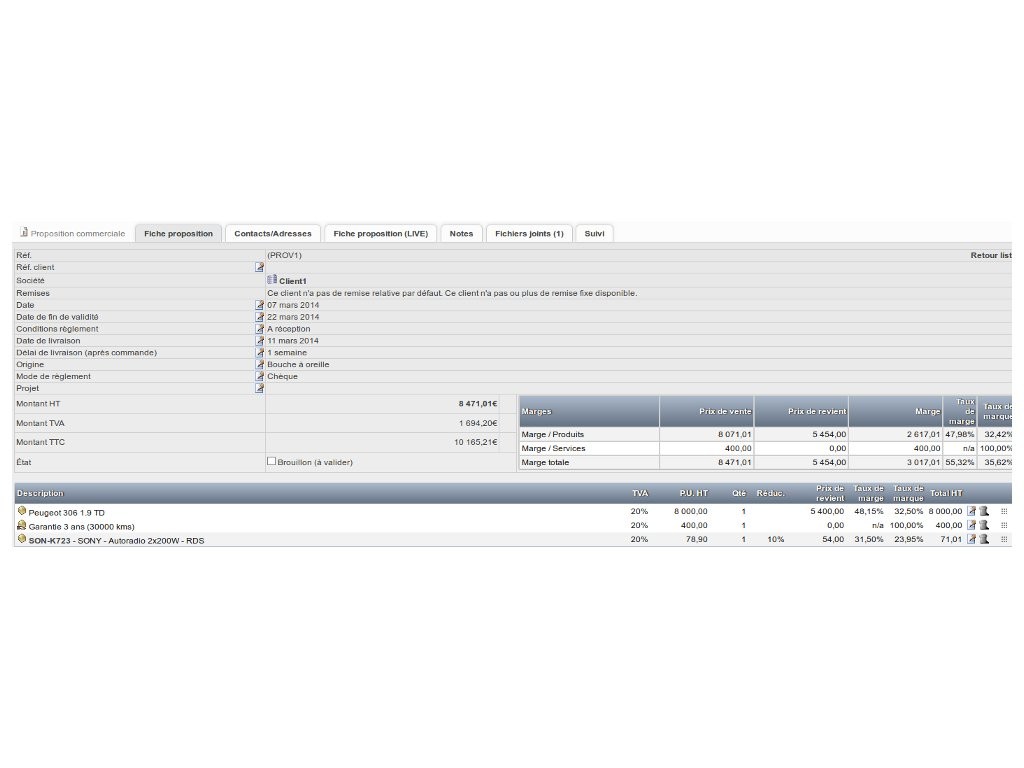
Task: Edit Date de fin de validité
Action: point(259,317)
